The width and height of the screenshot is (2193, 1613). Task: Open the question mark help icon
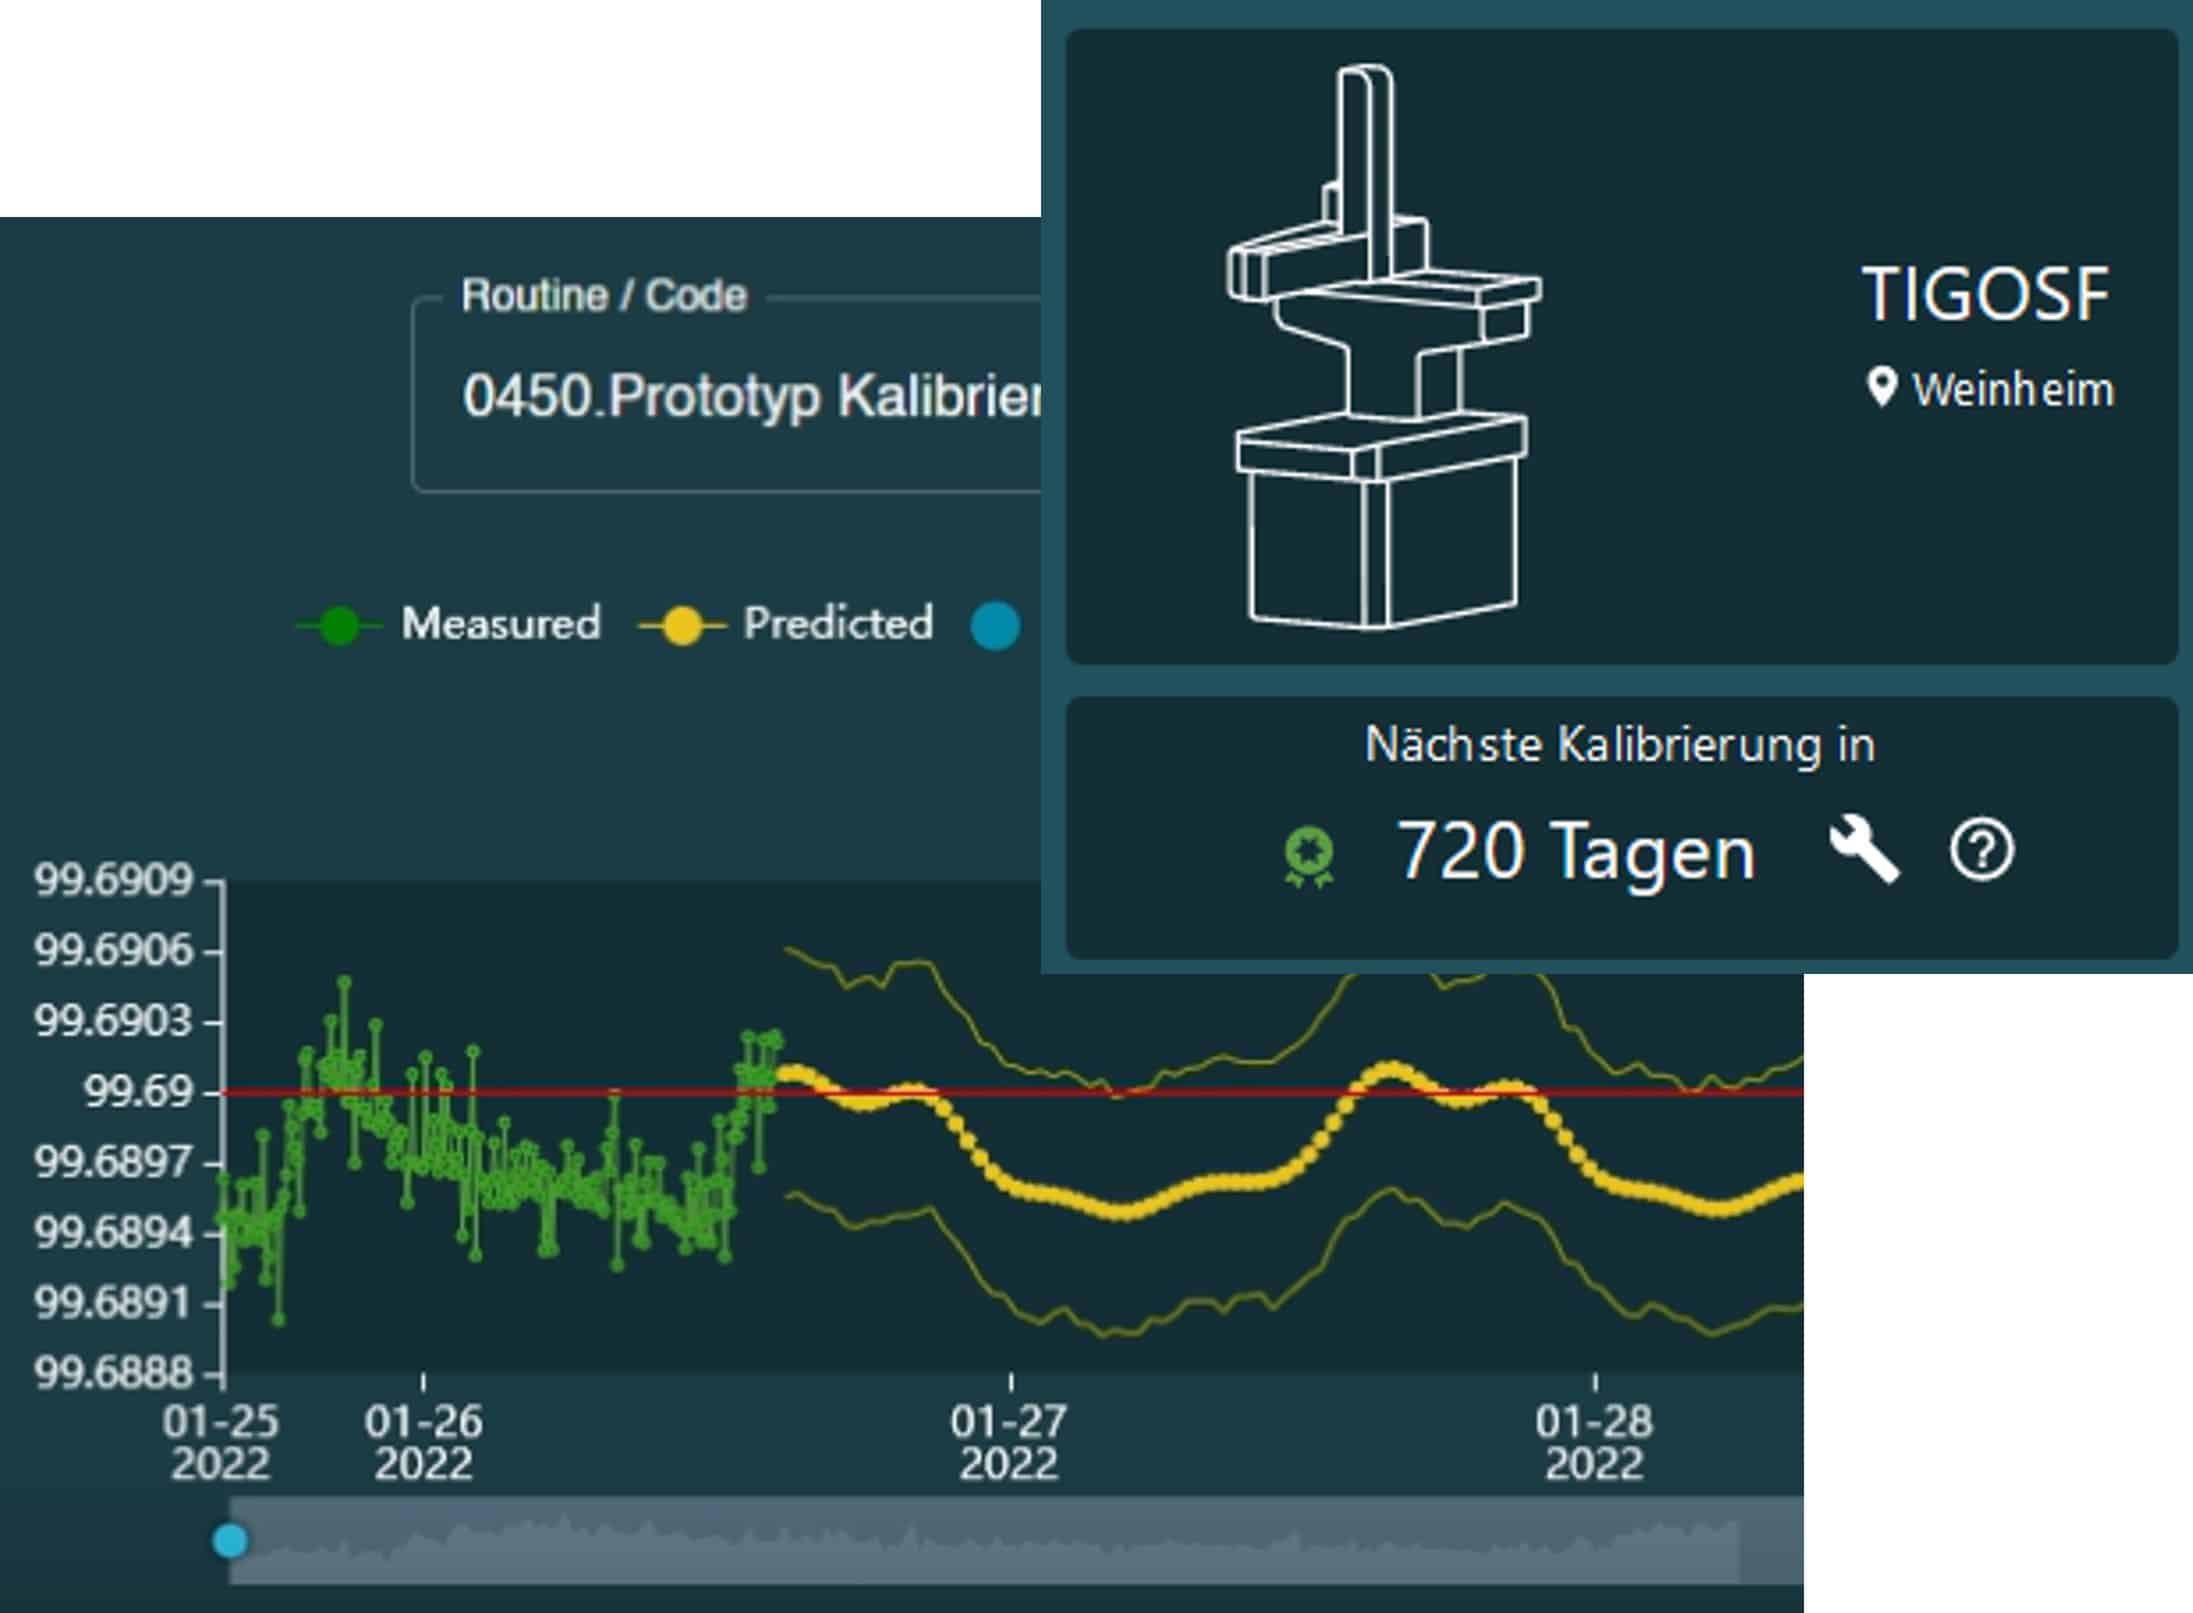point(1981,851)
